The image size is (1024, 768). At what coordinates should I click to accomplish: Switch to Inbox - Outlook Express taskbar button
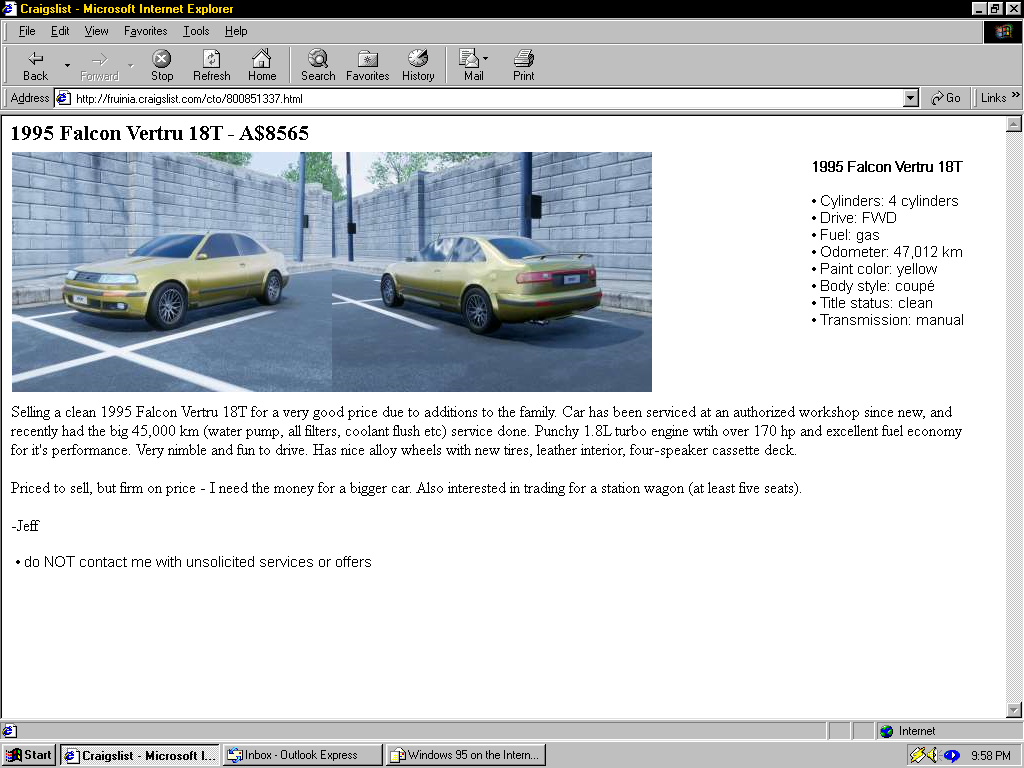303,755
